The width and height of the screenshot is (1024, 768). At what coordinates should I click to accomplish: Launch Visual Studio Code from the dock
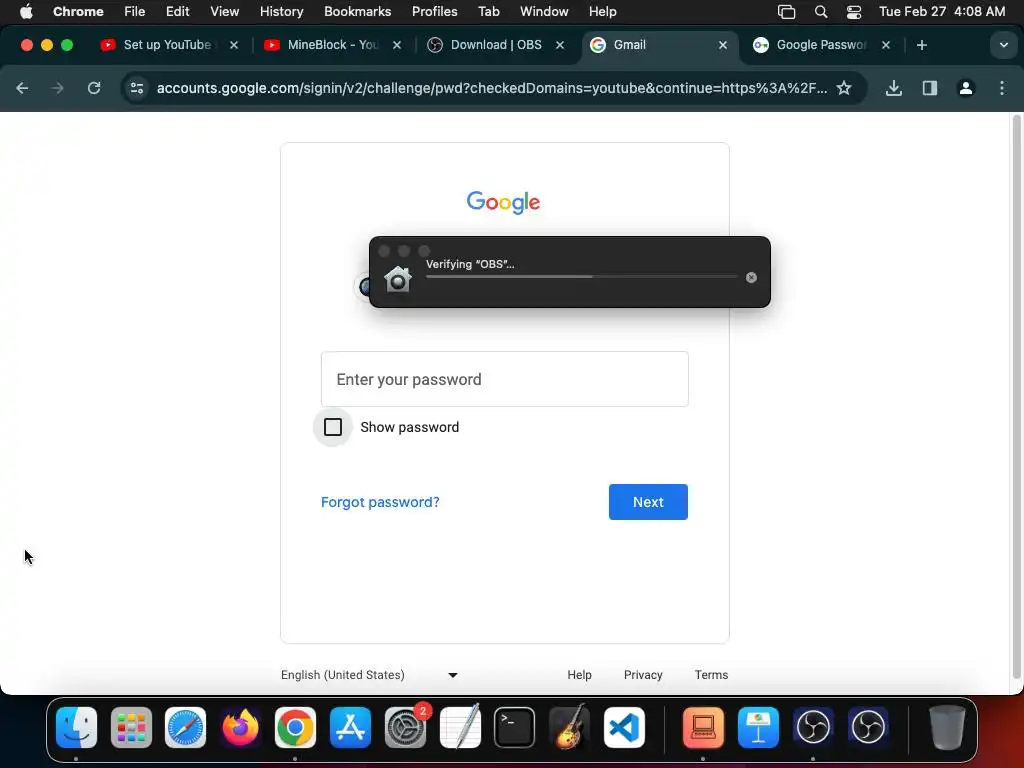(624, 727)
